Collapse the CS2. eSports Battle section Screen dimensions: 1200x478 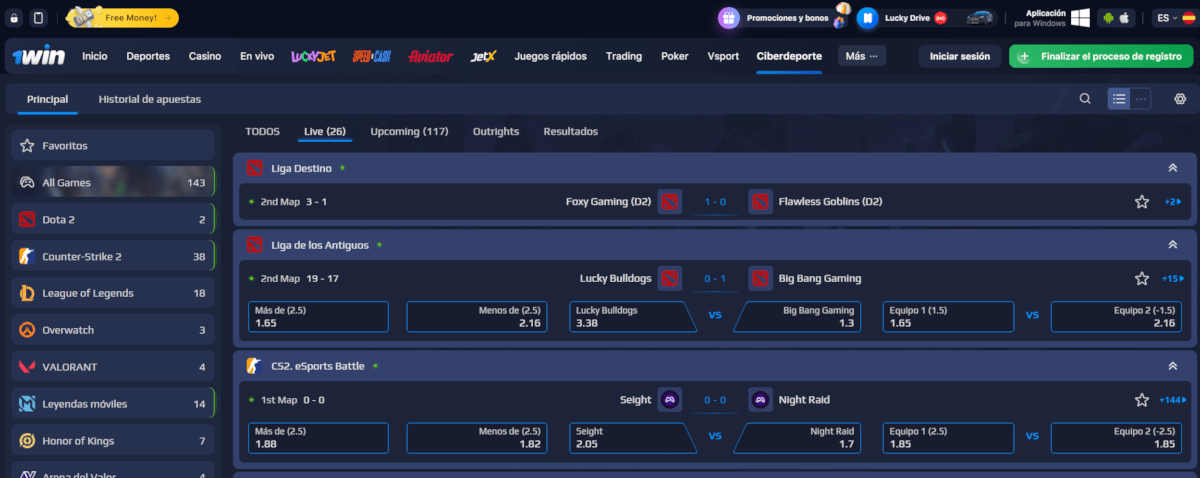pyautogui.click(x=1173, y=366)
